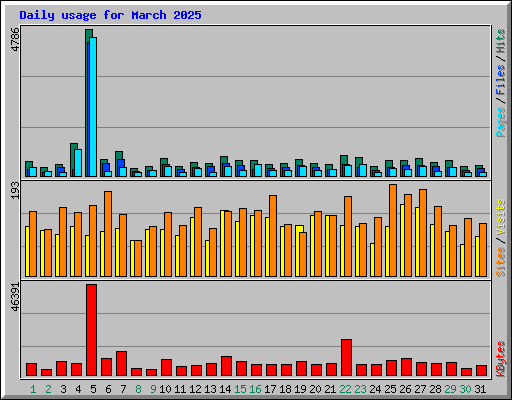Screen dimensions: 512x400
Task: Click day label 29 on the x-axis
Action: tap(450, 389)
